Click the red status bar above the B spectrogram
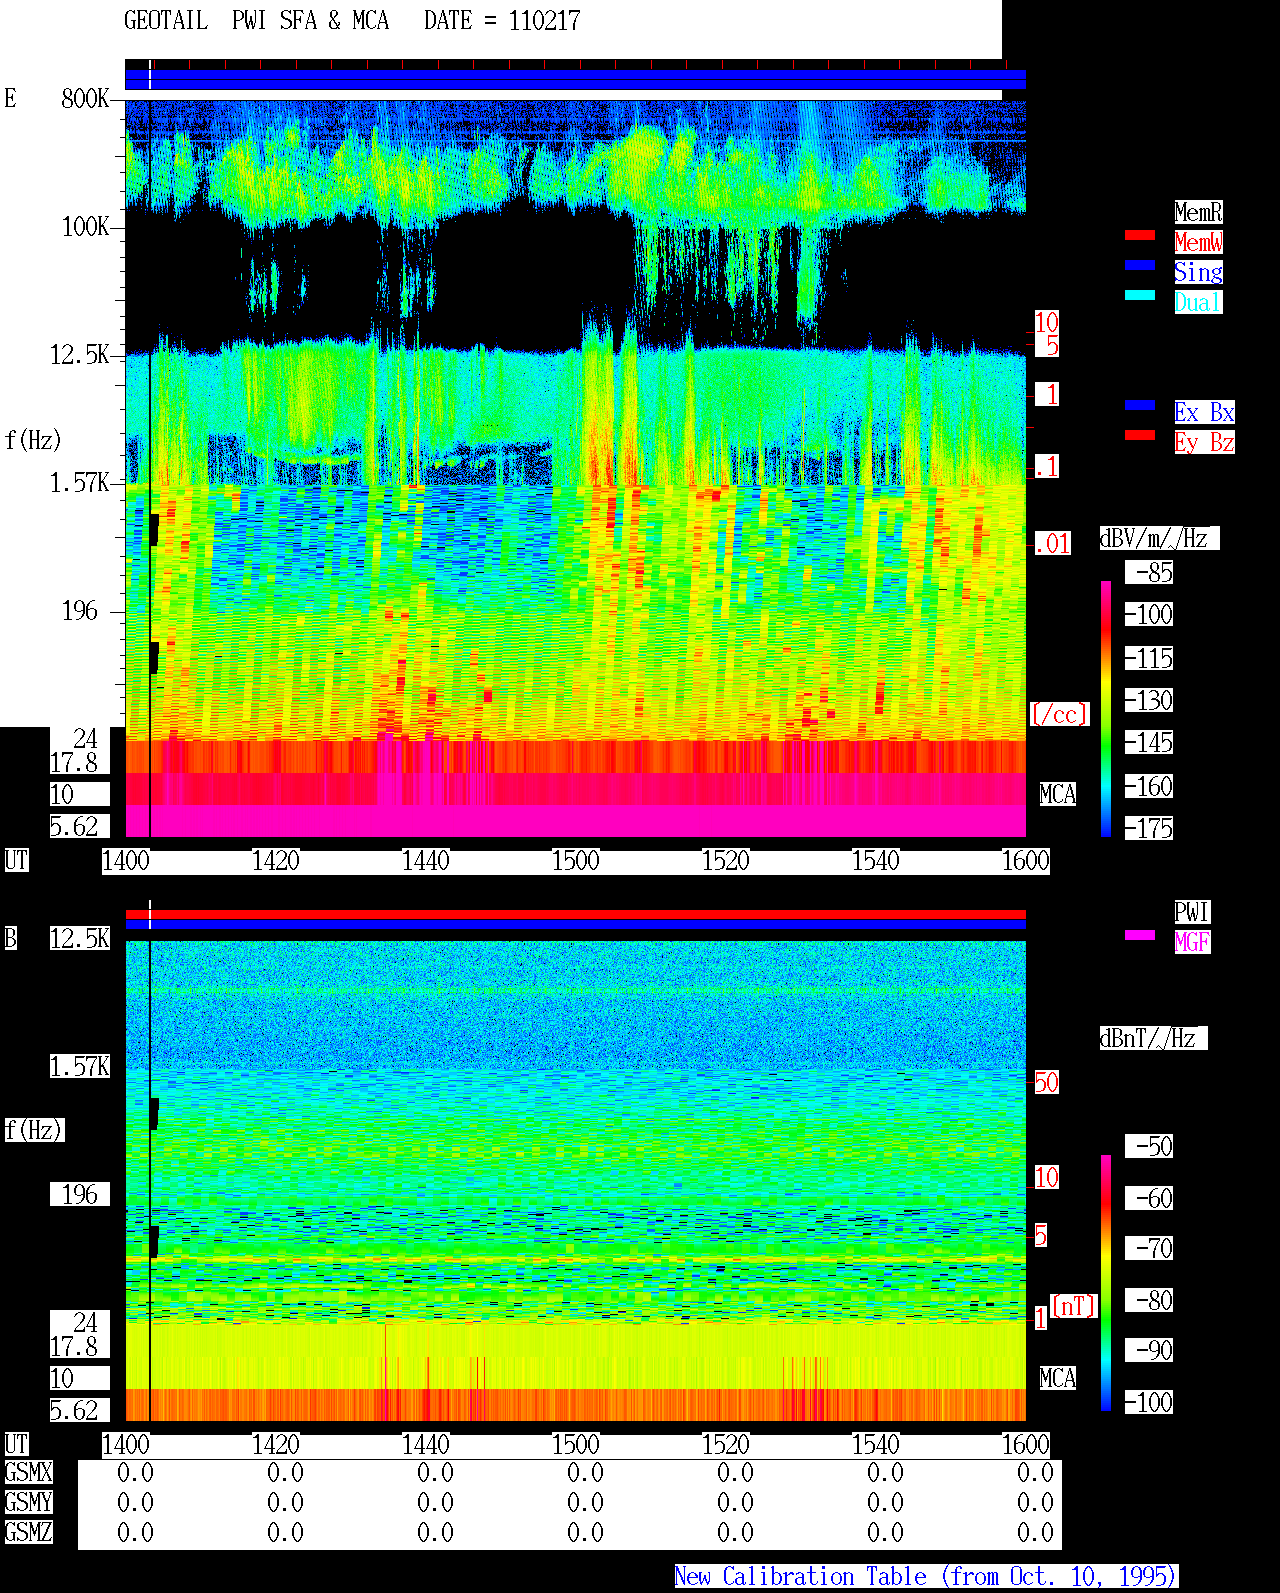The width and height of the screenshot is (1280, 1593). pyautogui.click(x=575, y=914)
